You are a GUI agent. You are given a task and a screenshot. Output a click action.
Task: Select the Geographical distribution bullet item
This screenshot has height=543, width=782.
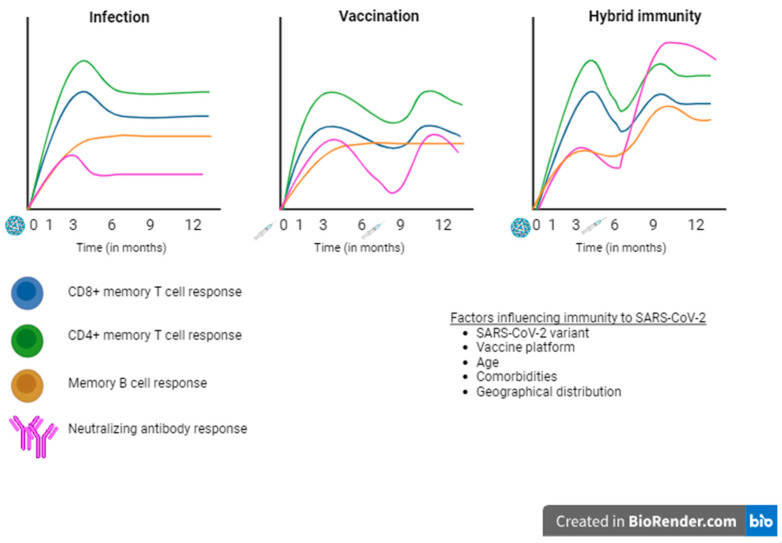pyautogui.click(x=549, y=392)
